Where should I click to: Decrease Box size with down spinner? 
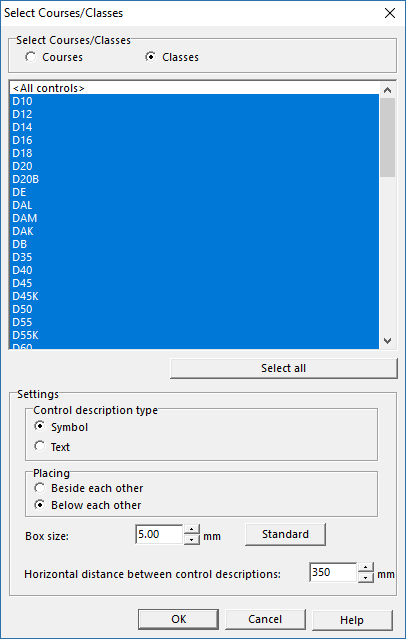point(192,540)
